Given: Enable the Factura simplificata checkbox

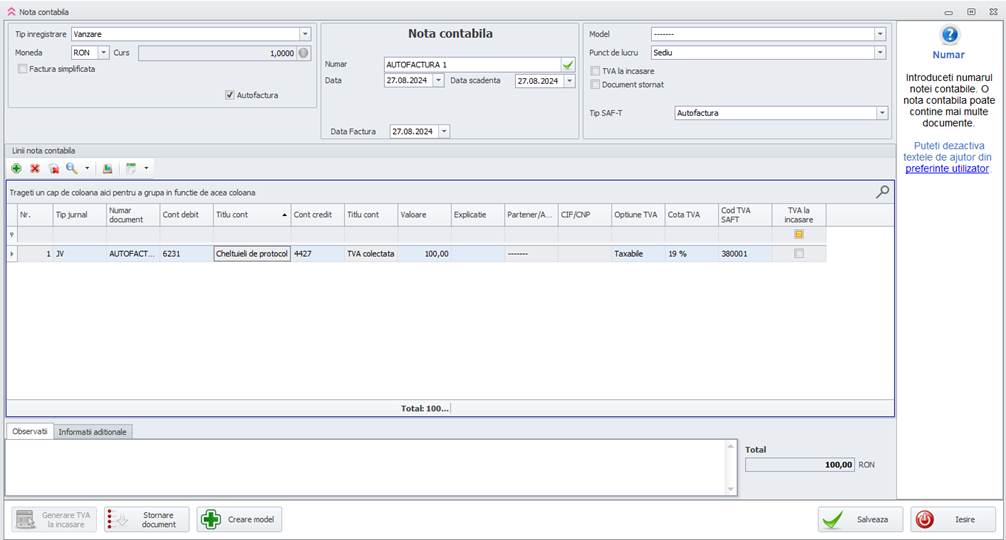Looking at the screenshot, I should point(22,69).
